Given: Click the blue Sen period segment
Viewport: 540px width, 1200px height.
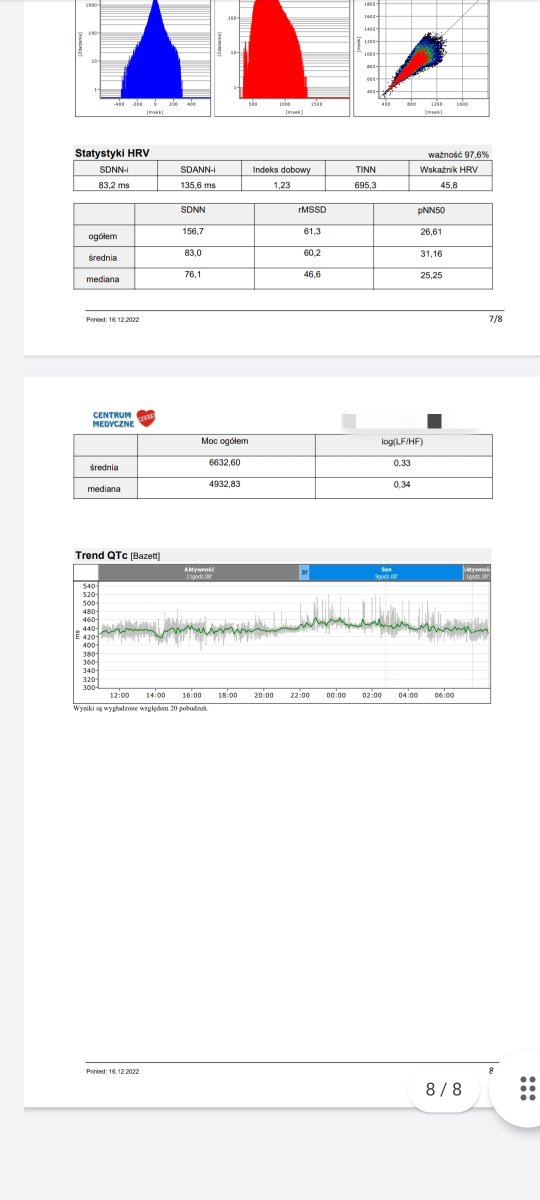Looking at the screenshot, I should pyautogui.click(x=386, y=572).
